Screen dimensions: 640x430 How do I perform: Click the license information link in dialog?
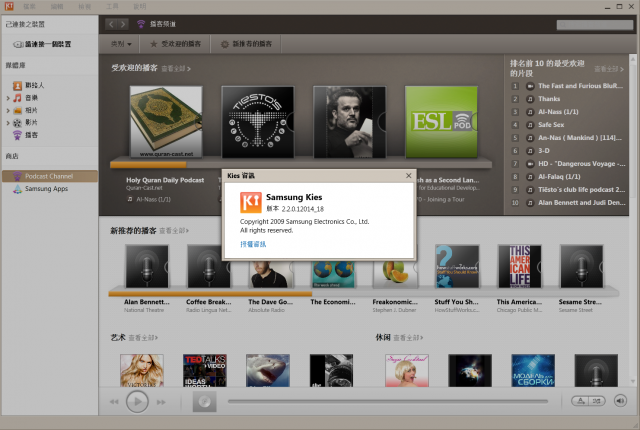click(x=253, y=244)
